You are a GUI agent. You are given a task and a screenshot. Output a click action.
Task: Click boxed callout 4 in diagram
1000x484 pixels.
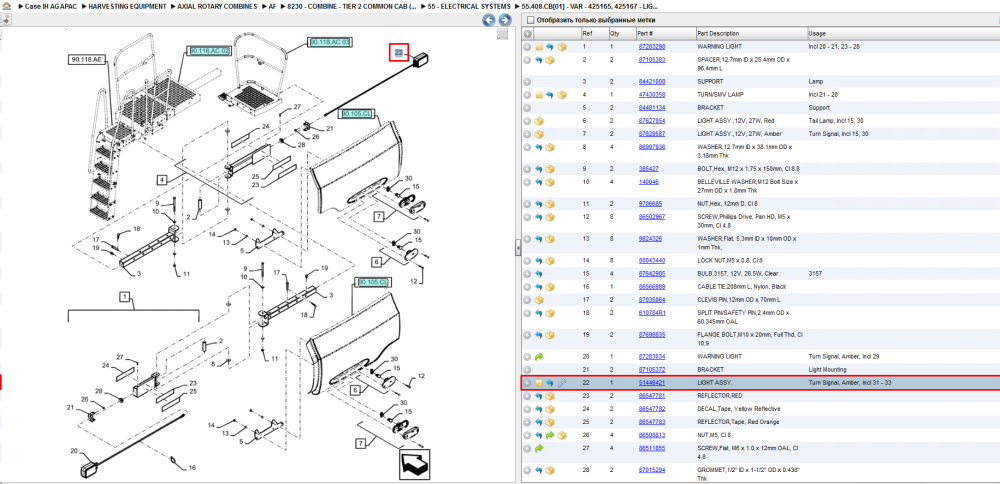tap(163, 180)
